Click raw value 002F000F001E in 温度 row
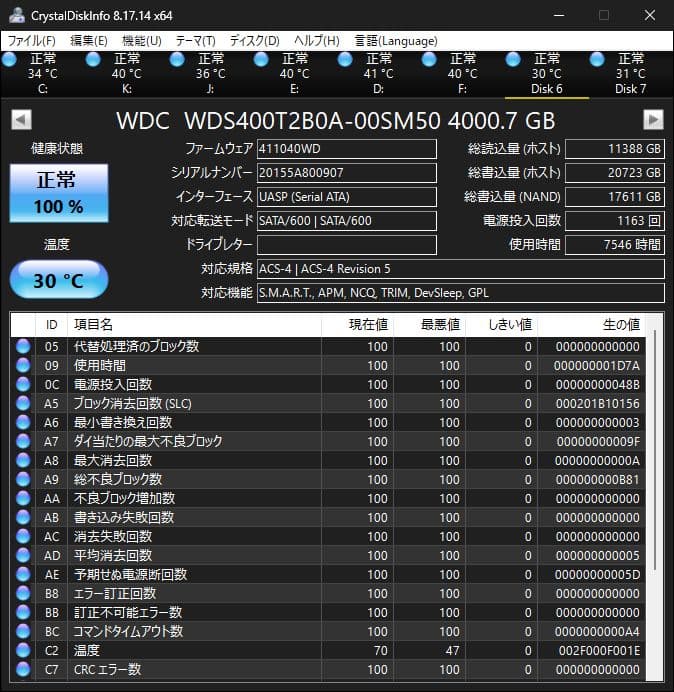This screenshot has width=674, height=692. click(599, 651)
